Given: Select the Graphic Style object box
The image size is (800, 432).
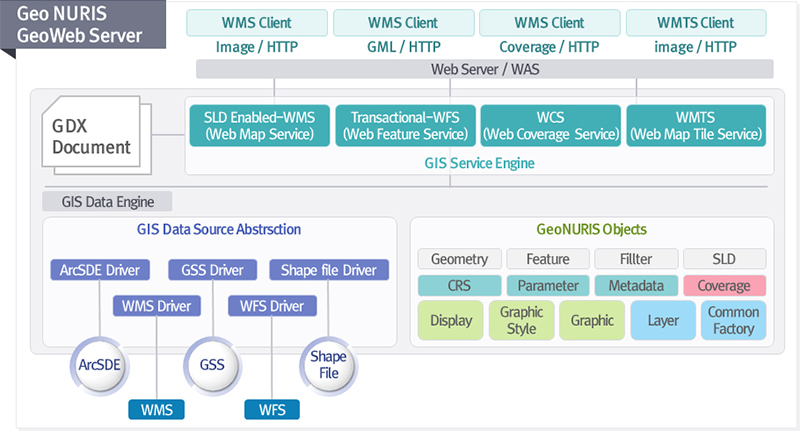Looking at the screenshot, I should pyautogui.click(x=521, y=320).
